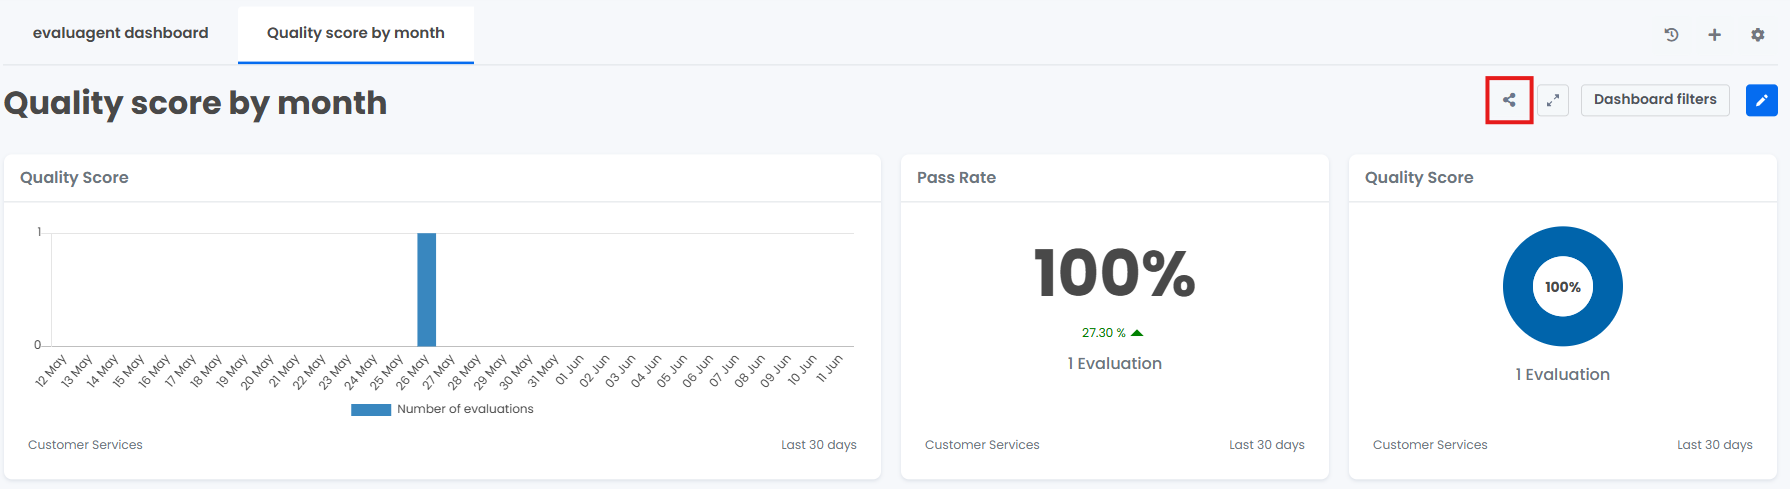Open the Dashboard filters button
Viewport: 1790px width, 489px height.
tap(1655, 100)
